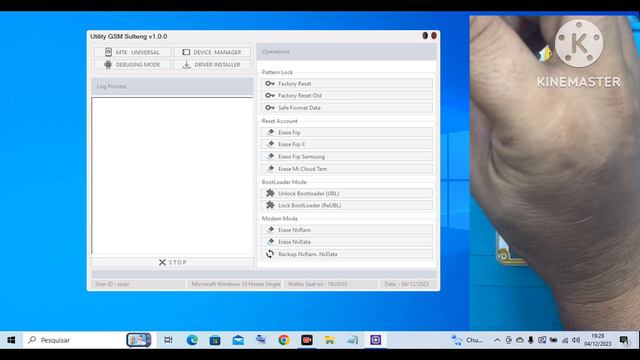
Task: Click the key icon on Factory Reset Old
Action: [270, 96]
